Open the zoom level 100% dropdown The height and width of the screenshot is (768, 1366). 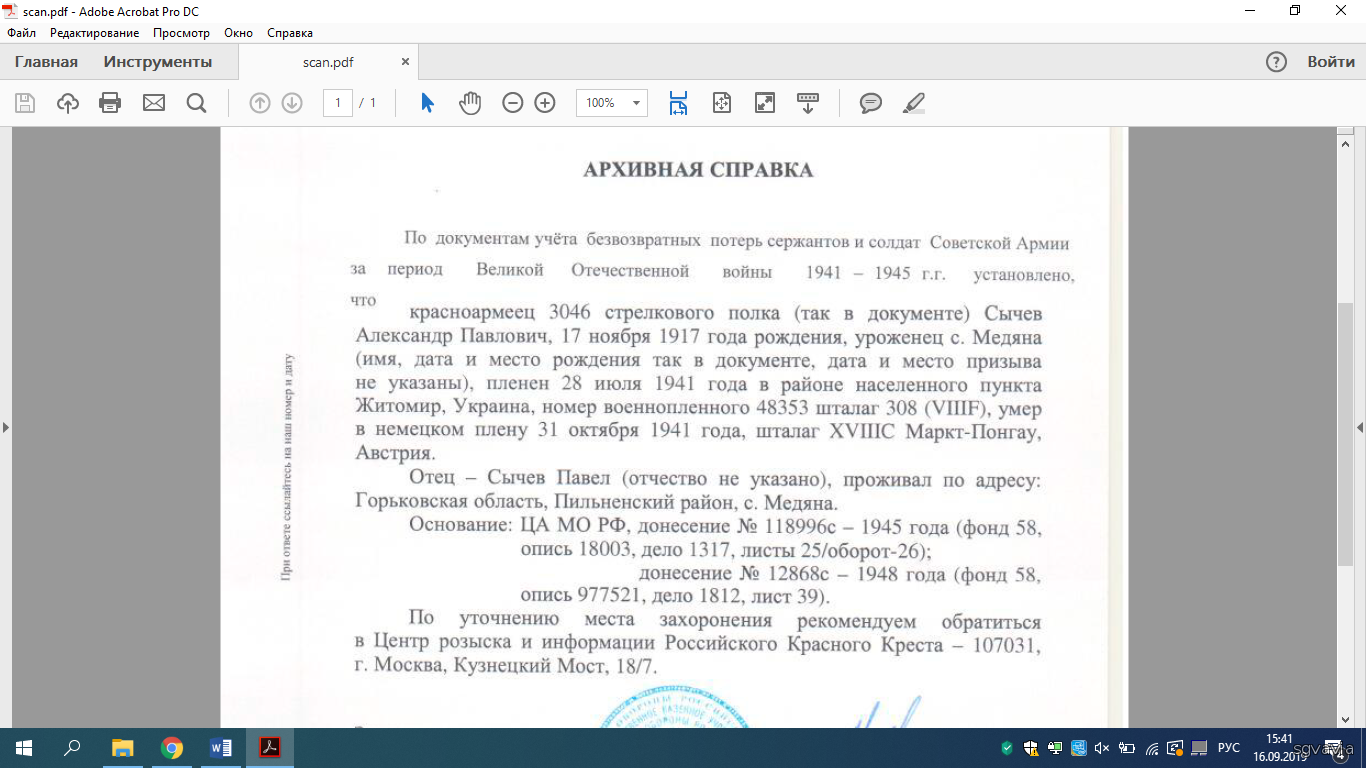(x=612, y=103)
